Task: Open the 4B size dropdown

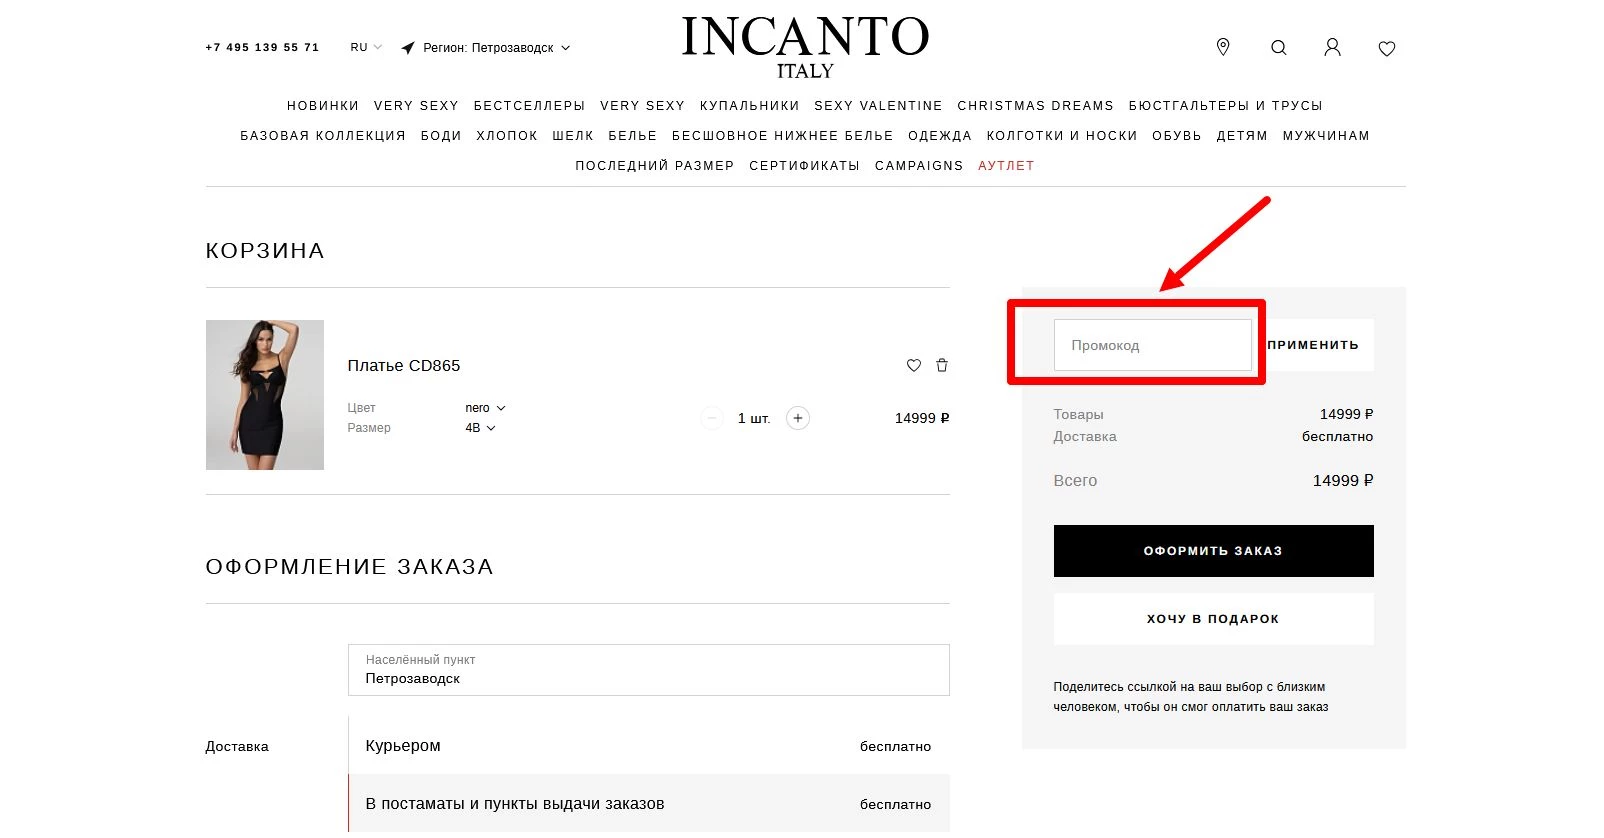Action: [480, 428]
